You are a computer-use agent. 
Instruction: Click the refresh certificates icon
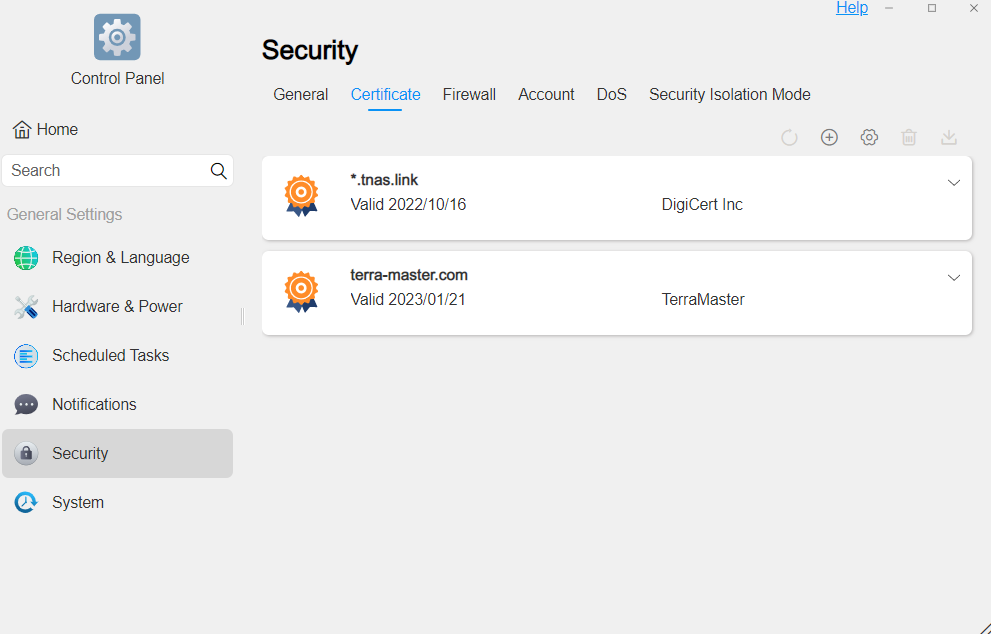click(x=789, y=138)
